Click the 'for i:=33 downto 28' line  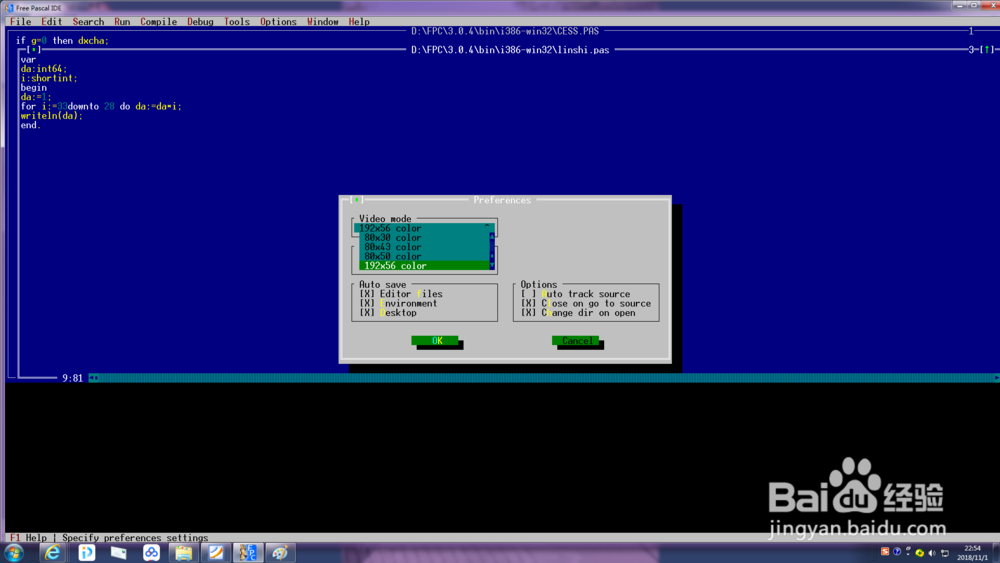tap(101, 106)
